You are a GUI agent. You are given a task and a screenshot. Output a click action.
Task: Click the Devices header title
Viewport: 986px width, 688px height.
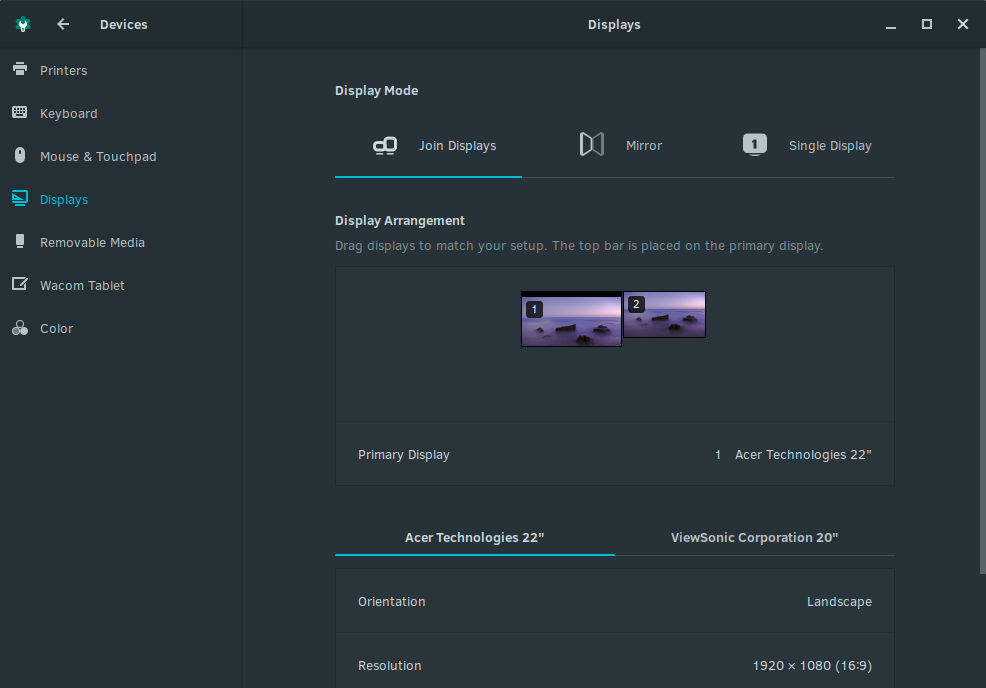coord(124,25)
